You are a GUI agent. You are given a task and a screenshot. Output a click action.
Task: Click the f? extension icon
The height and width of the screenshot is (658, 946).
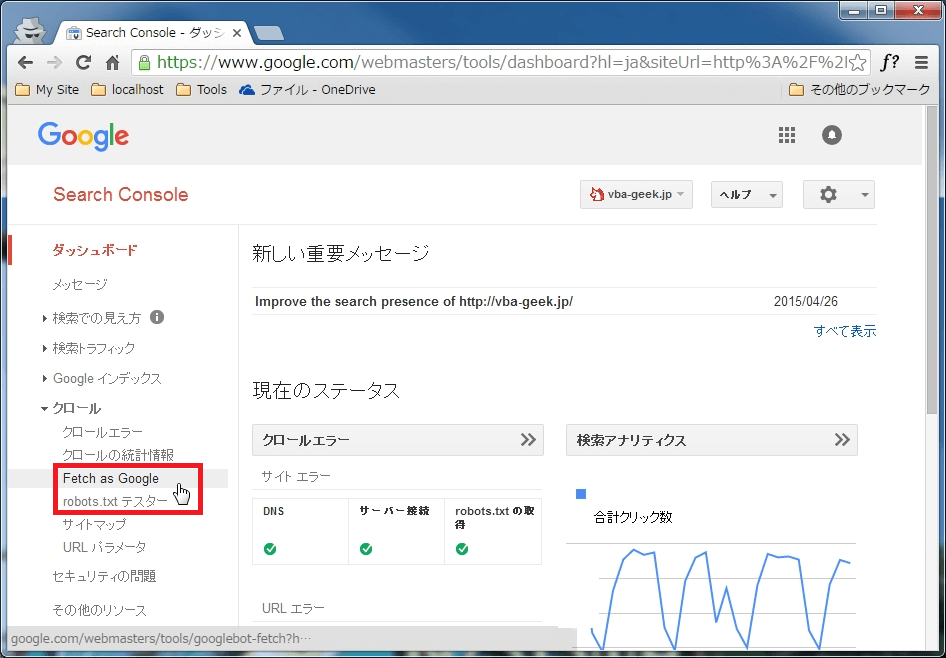point(889,61)
